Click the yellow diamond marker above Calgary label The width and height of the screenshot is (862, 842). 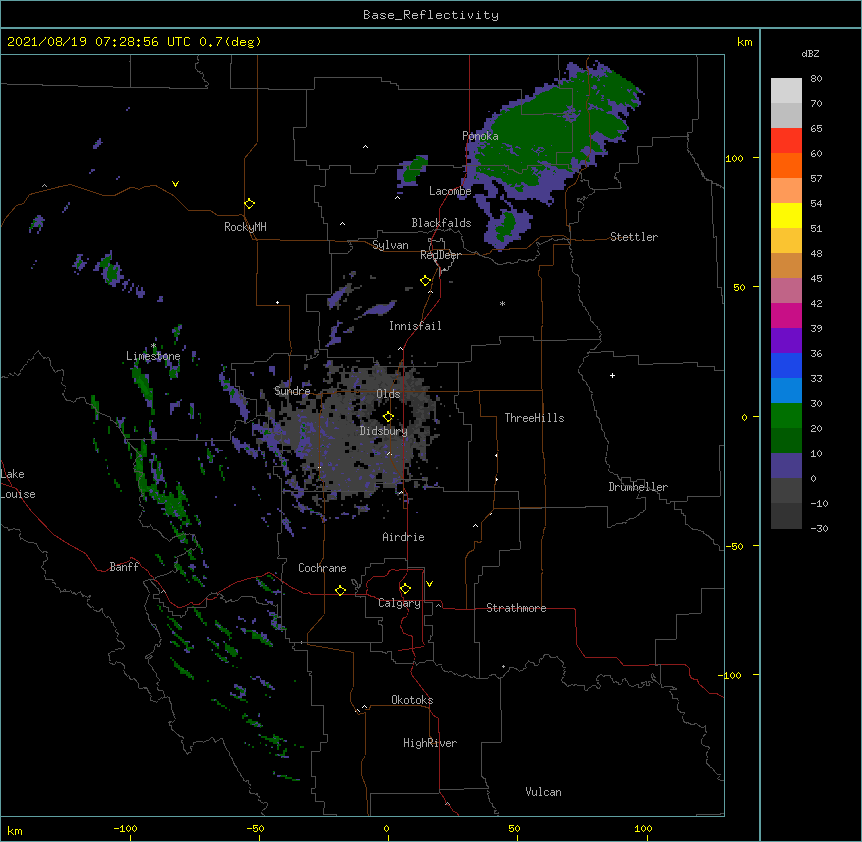405,589
